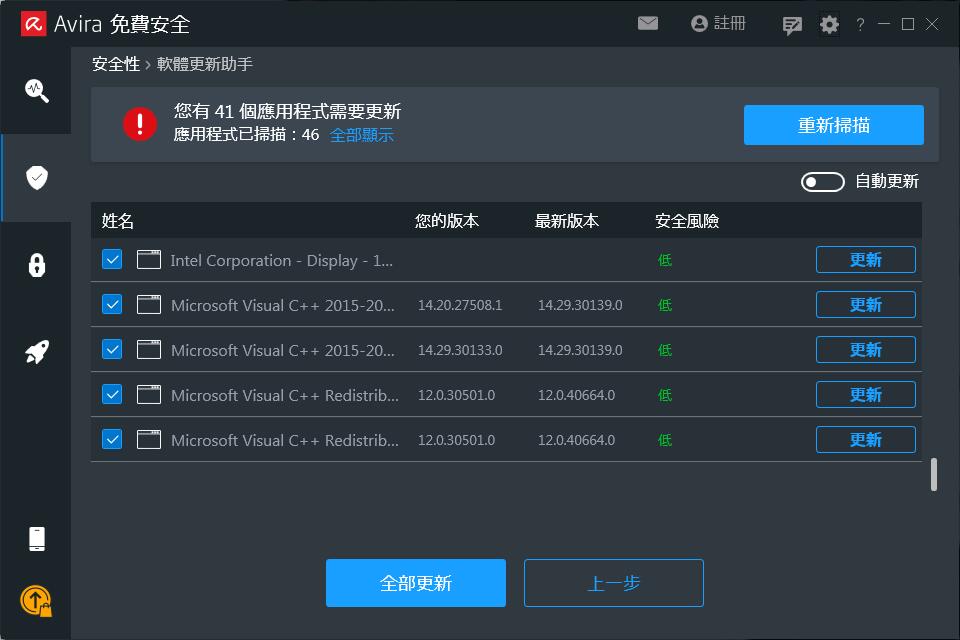Click the 全部顯示 link
This screenshot has height=640, width=960.
tap(361, 135)
